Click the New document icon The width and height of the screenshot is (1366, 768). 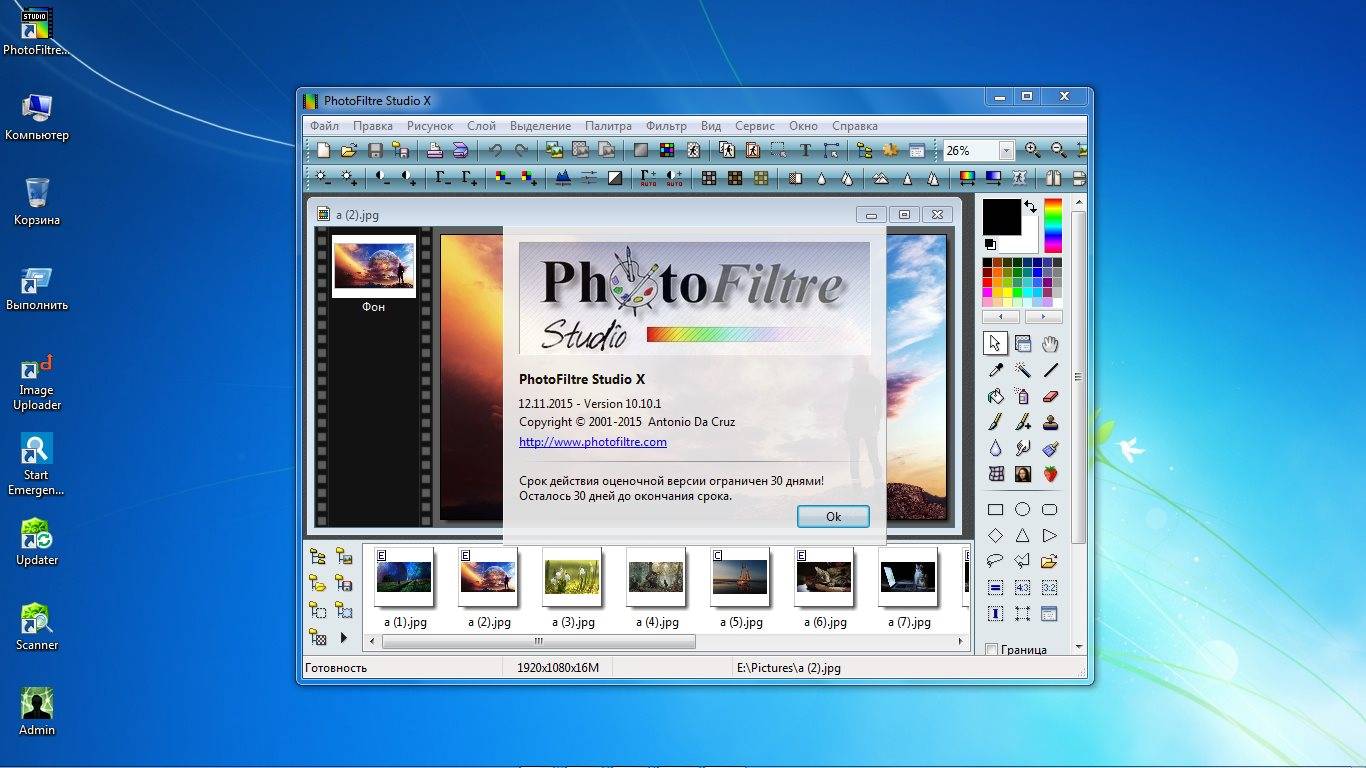pyautogui.click(x=323, y=150)
